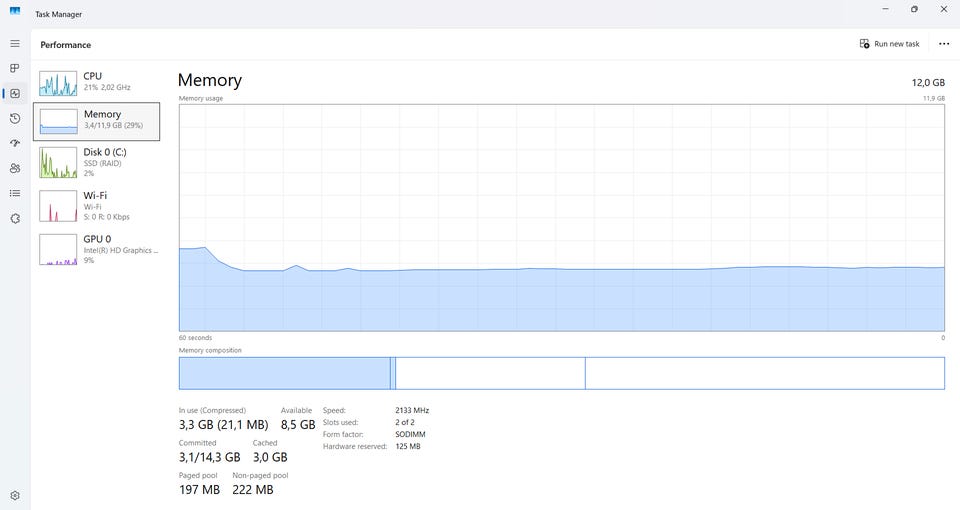Click the 2 of 2 slots used value

click(x=405, y=422)
